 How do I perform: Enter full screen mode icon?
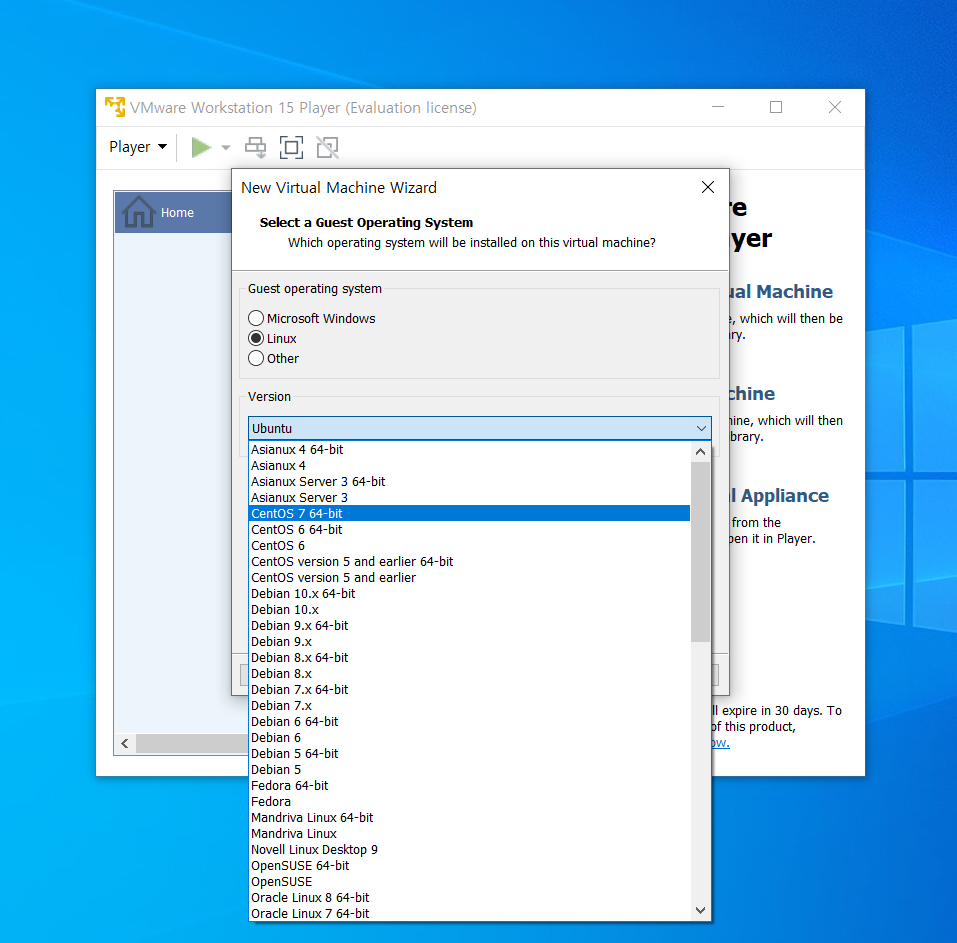[291, 147]
